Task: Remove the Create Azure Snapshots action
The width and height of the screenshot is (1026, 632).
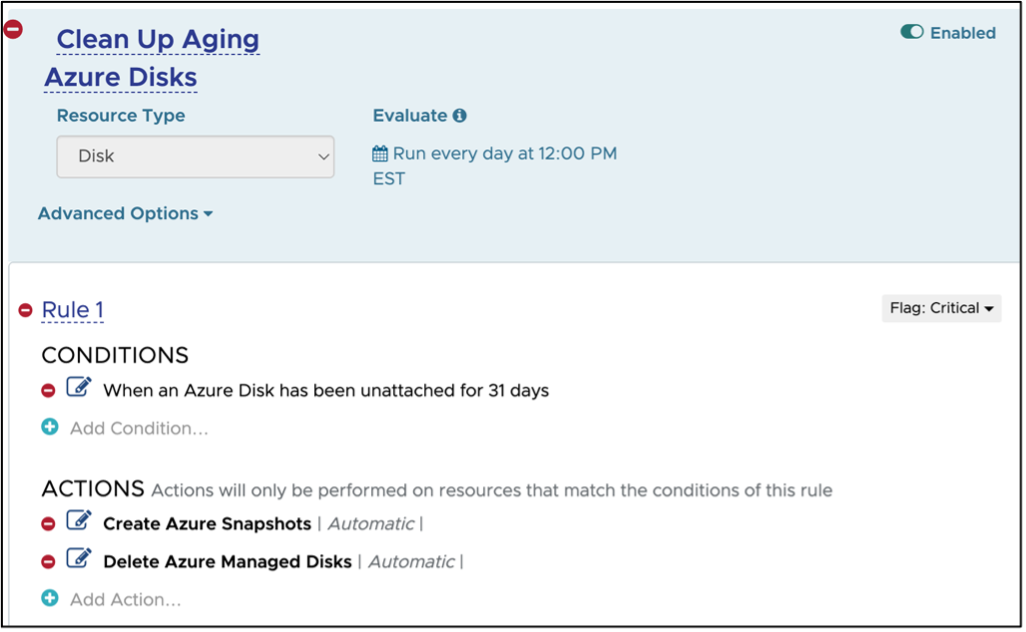Action: [49, 523]
